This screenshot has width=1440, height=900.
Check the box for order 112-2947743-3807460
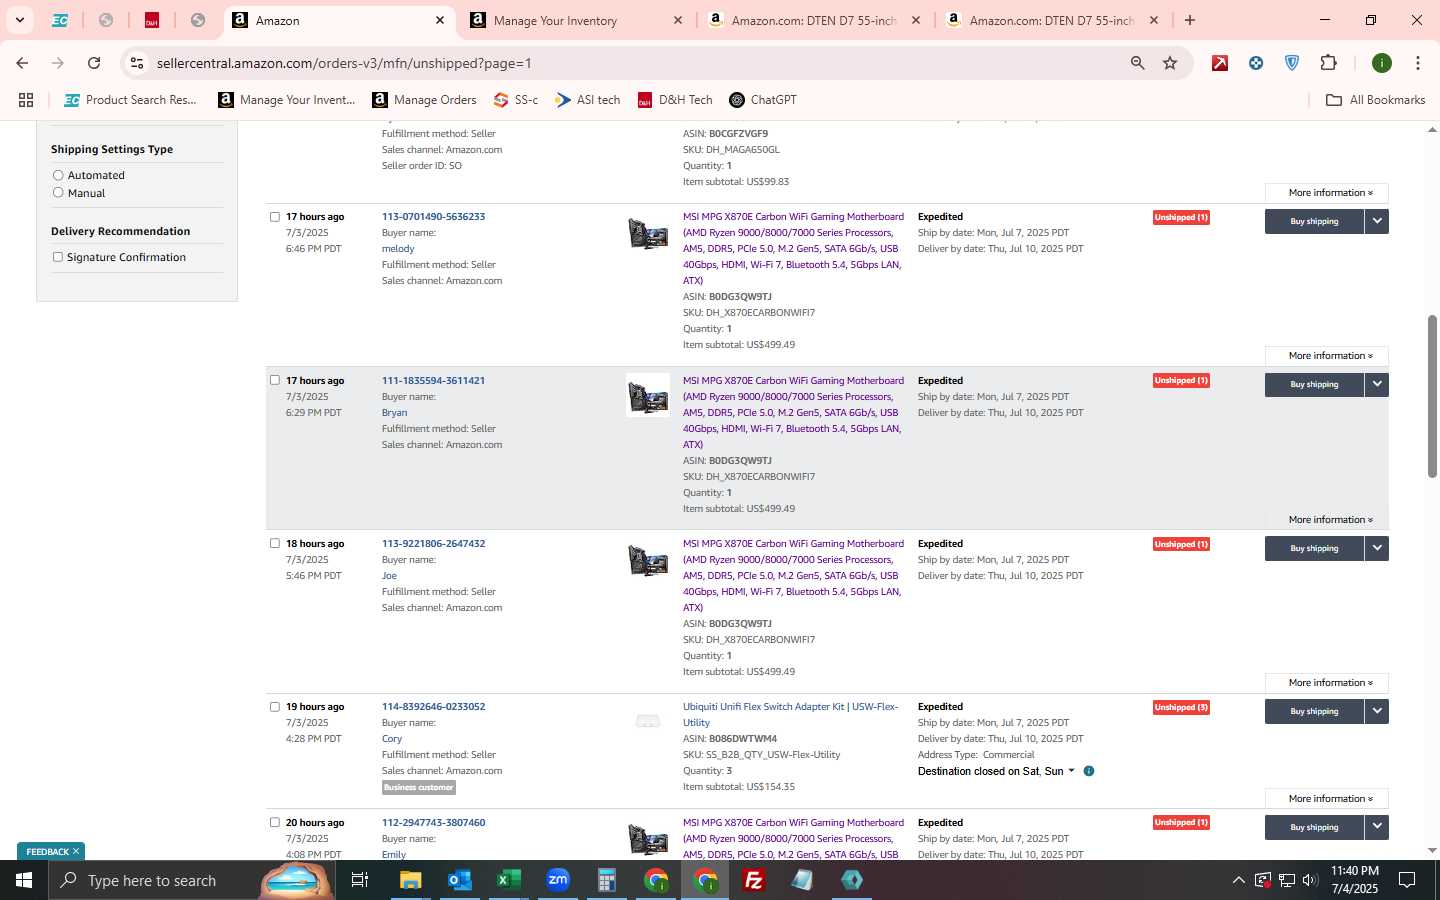275,822
